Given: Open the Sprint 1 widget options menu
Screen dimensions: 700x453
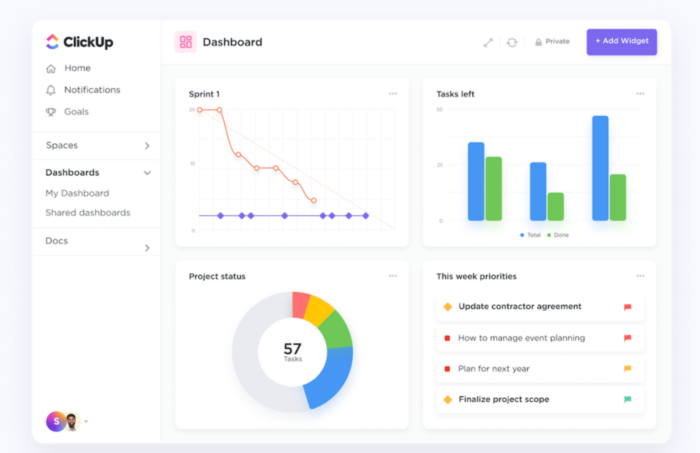Looking at the screenshot, I should (x=393, y=94).
